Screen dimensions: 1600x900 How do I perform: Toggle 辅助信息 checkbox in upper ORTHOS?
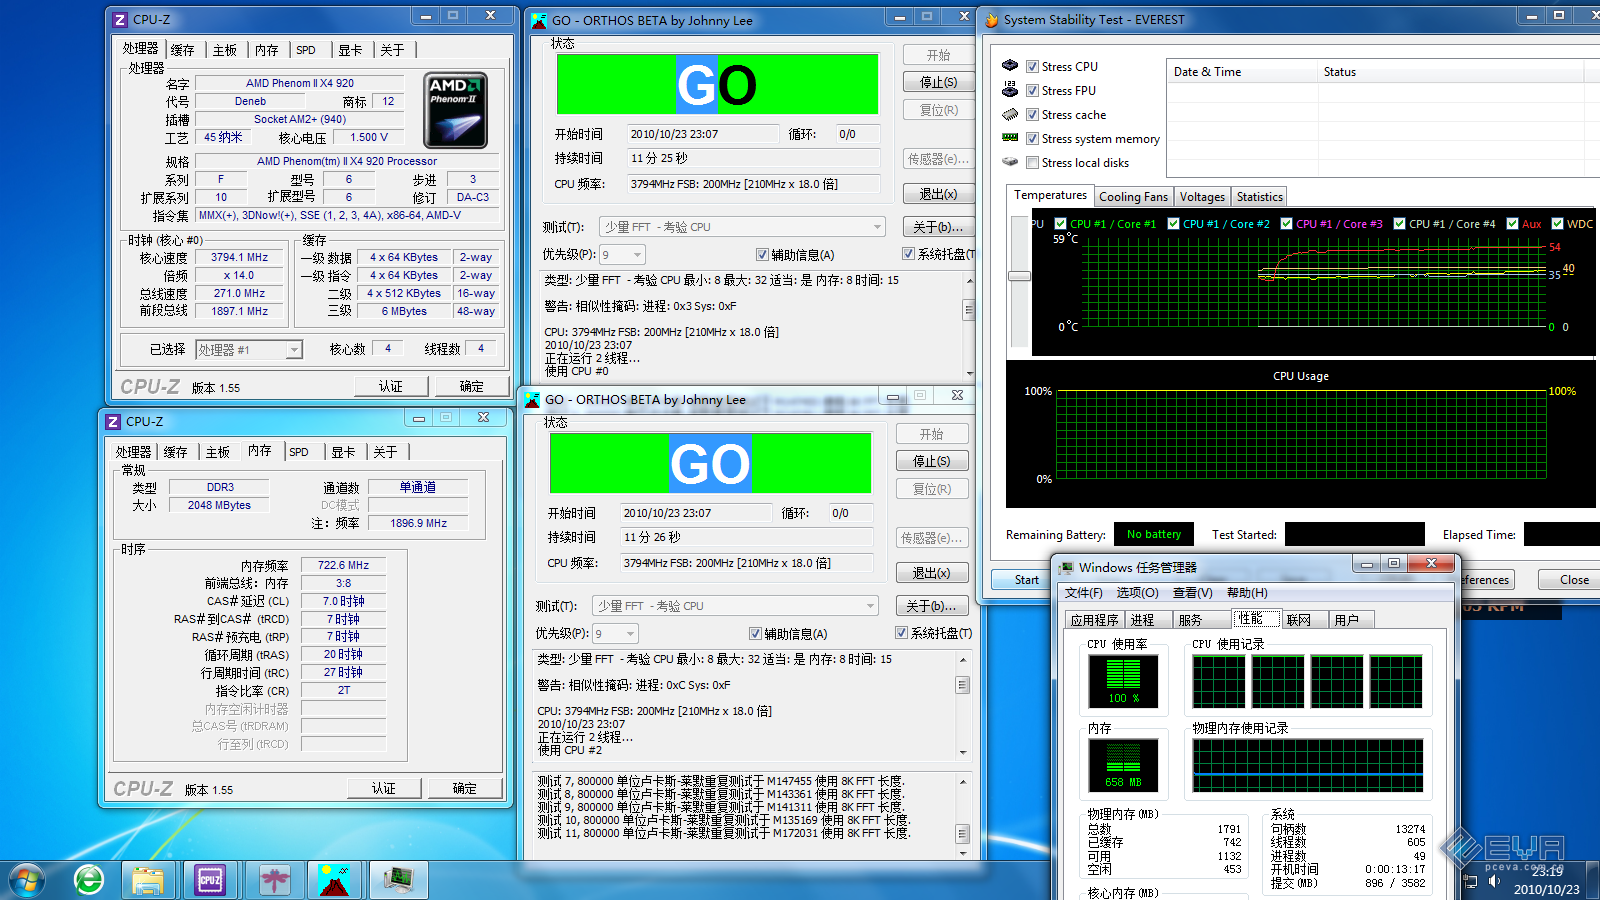762,255
